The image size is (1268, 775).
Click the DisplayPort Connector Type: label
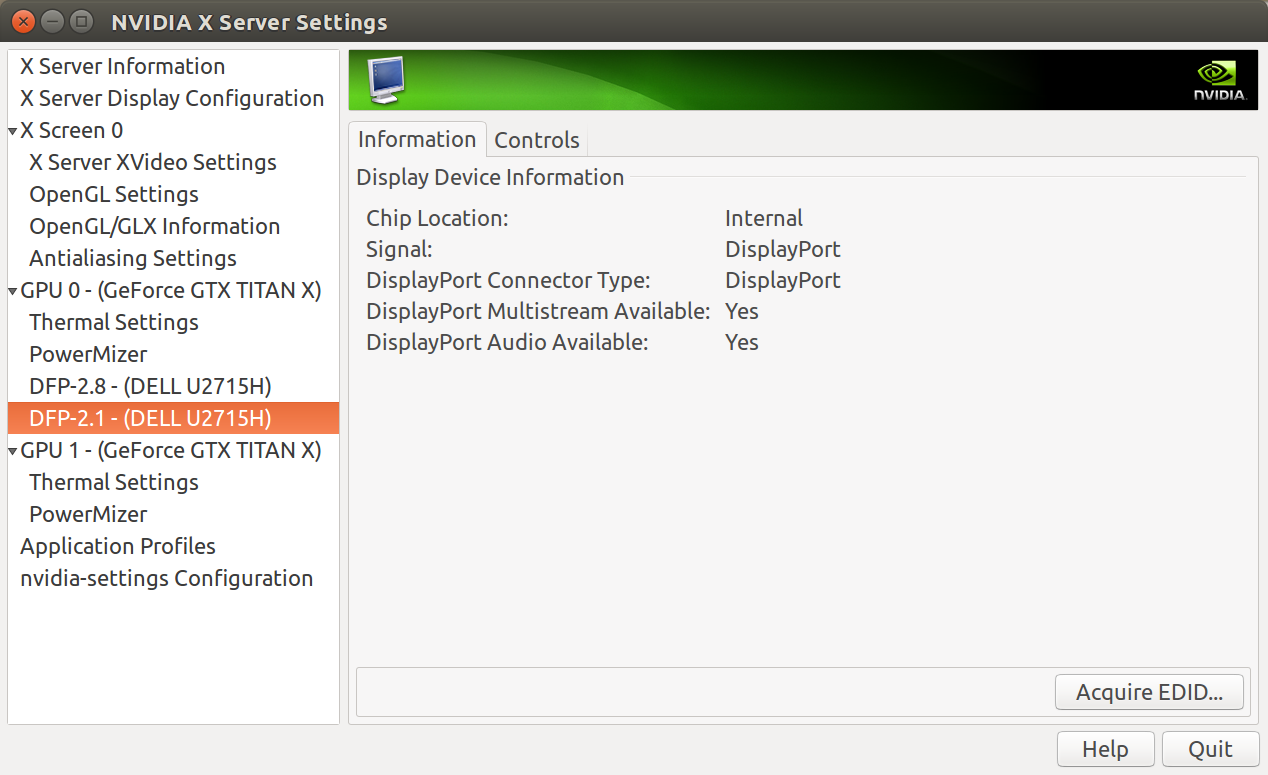(508, 280)
